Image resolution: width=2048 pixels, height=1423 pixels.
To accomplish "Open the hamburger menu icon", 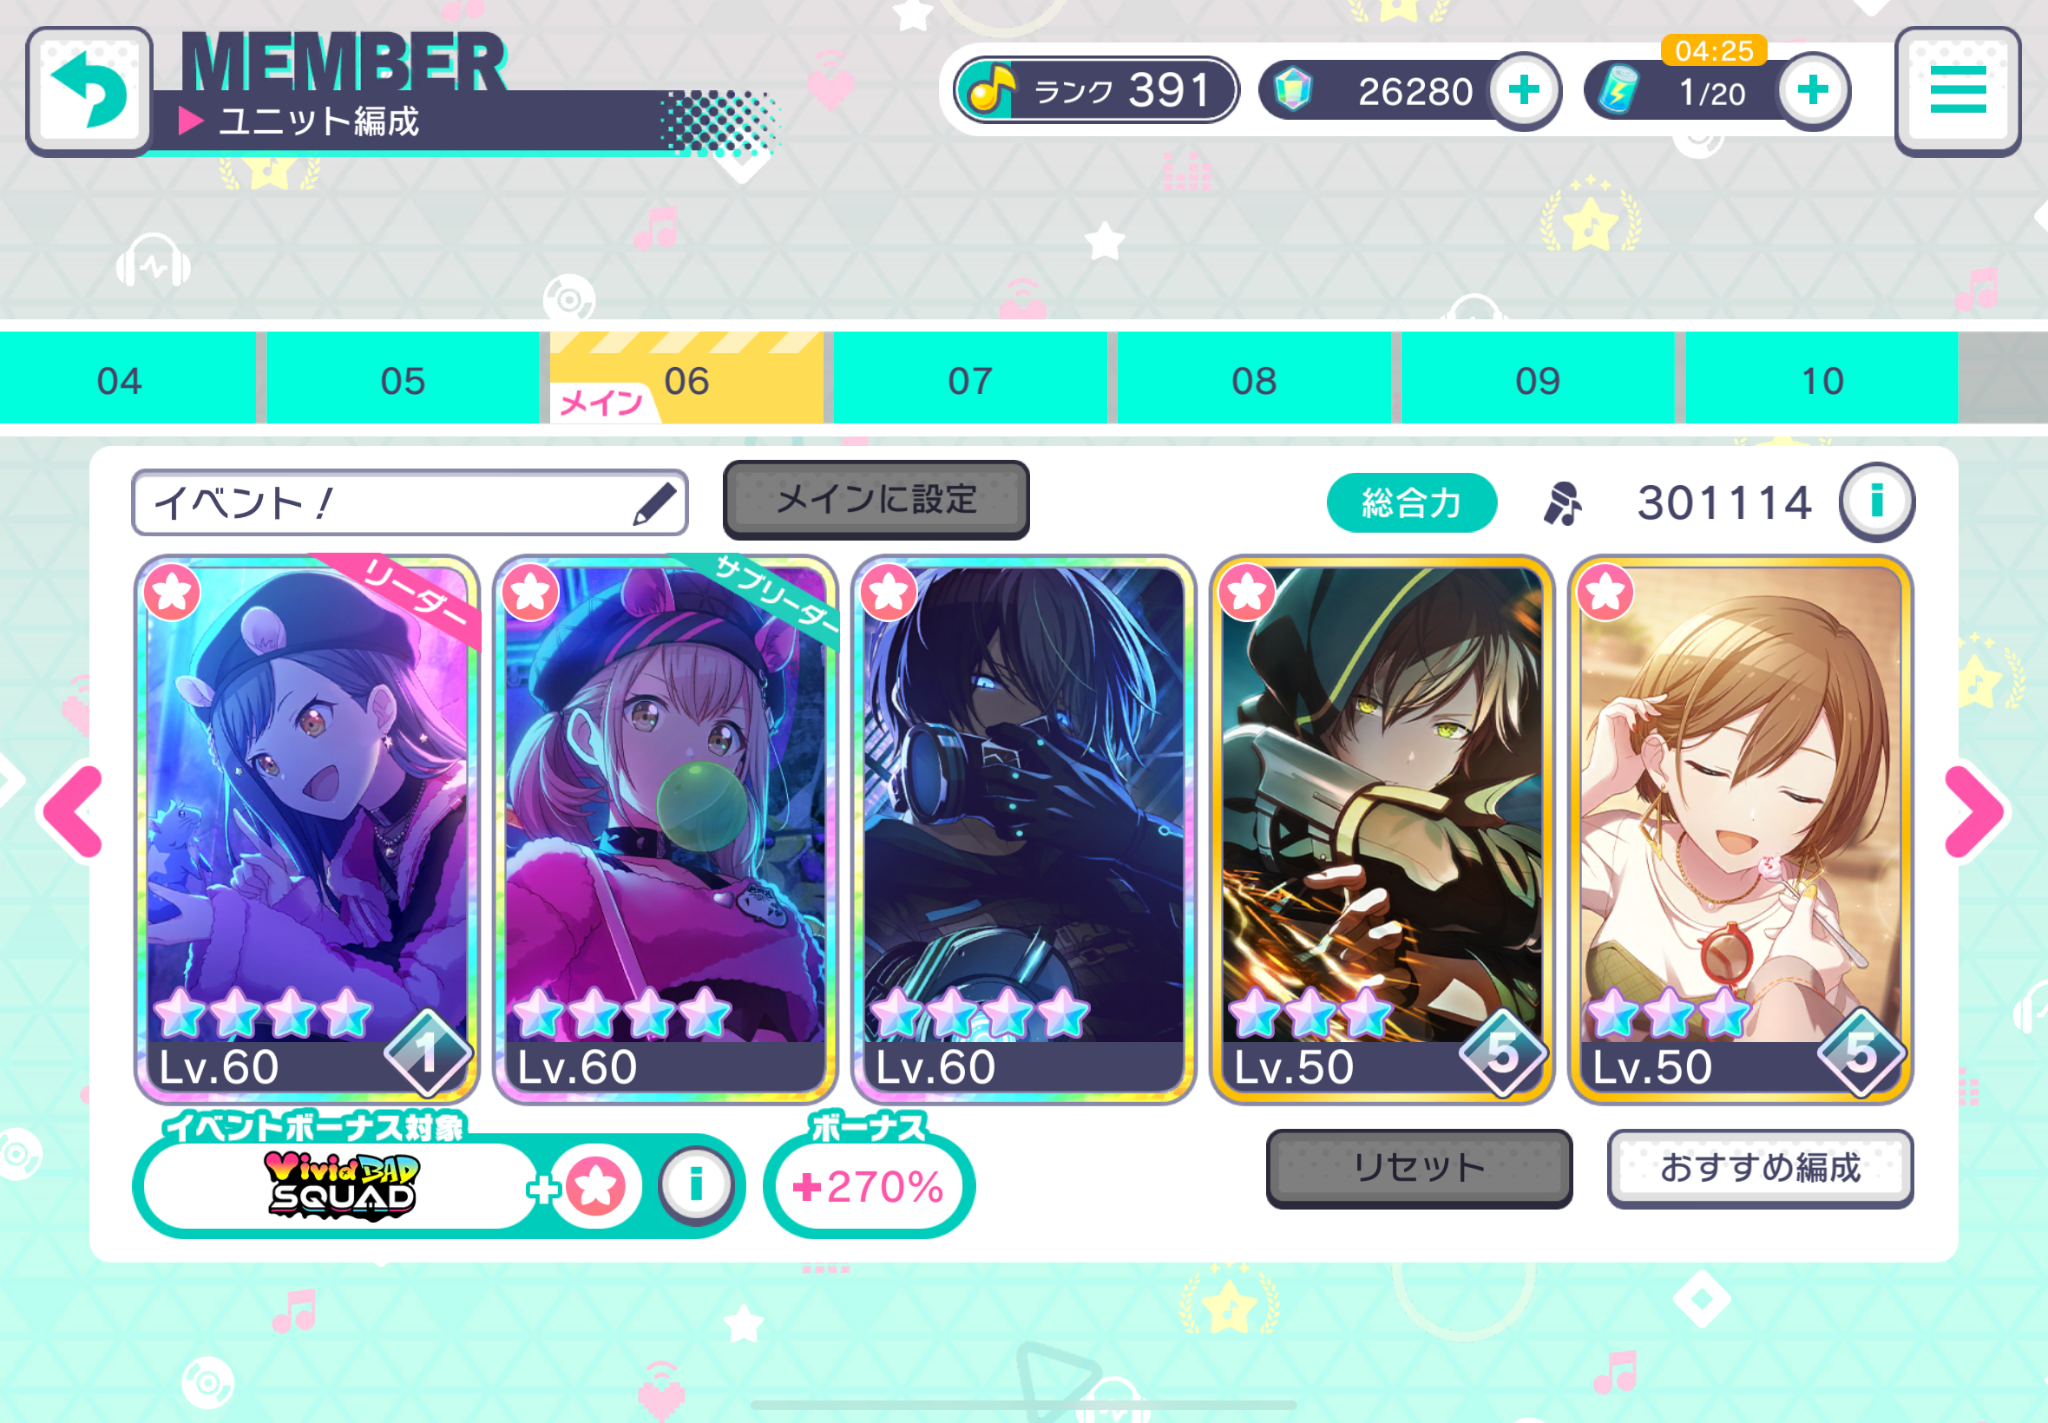I will click(x=1957, y=91).
